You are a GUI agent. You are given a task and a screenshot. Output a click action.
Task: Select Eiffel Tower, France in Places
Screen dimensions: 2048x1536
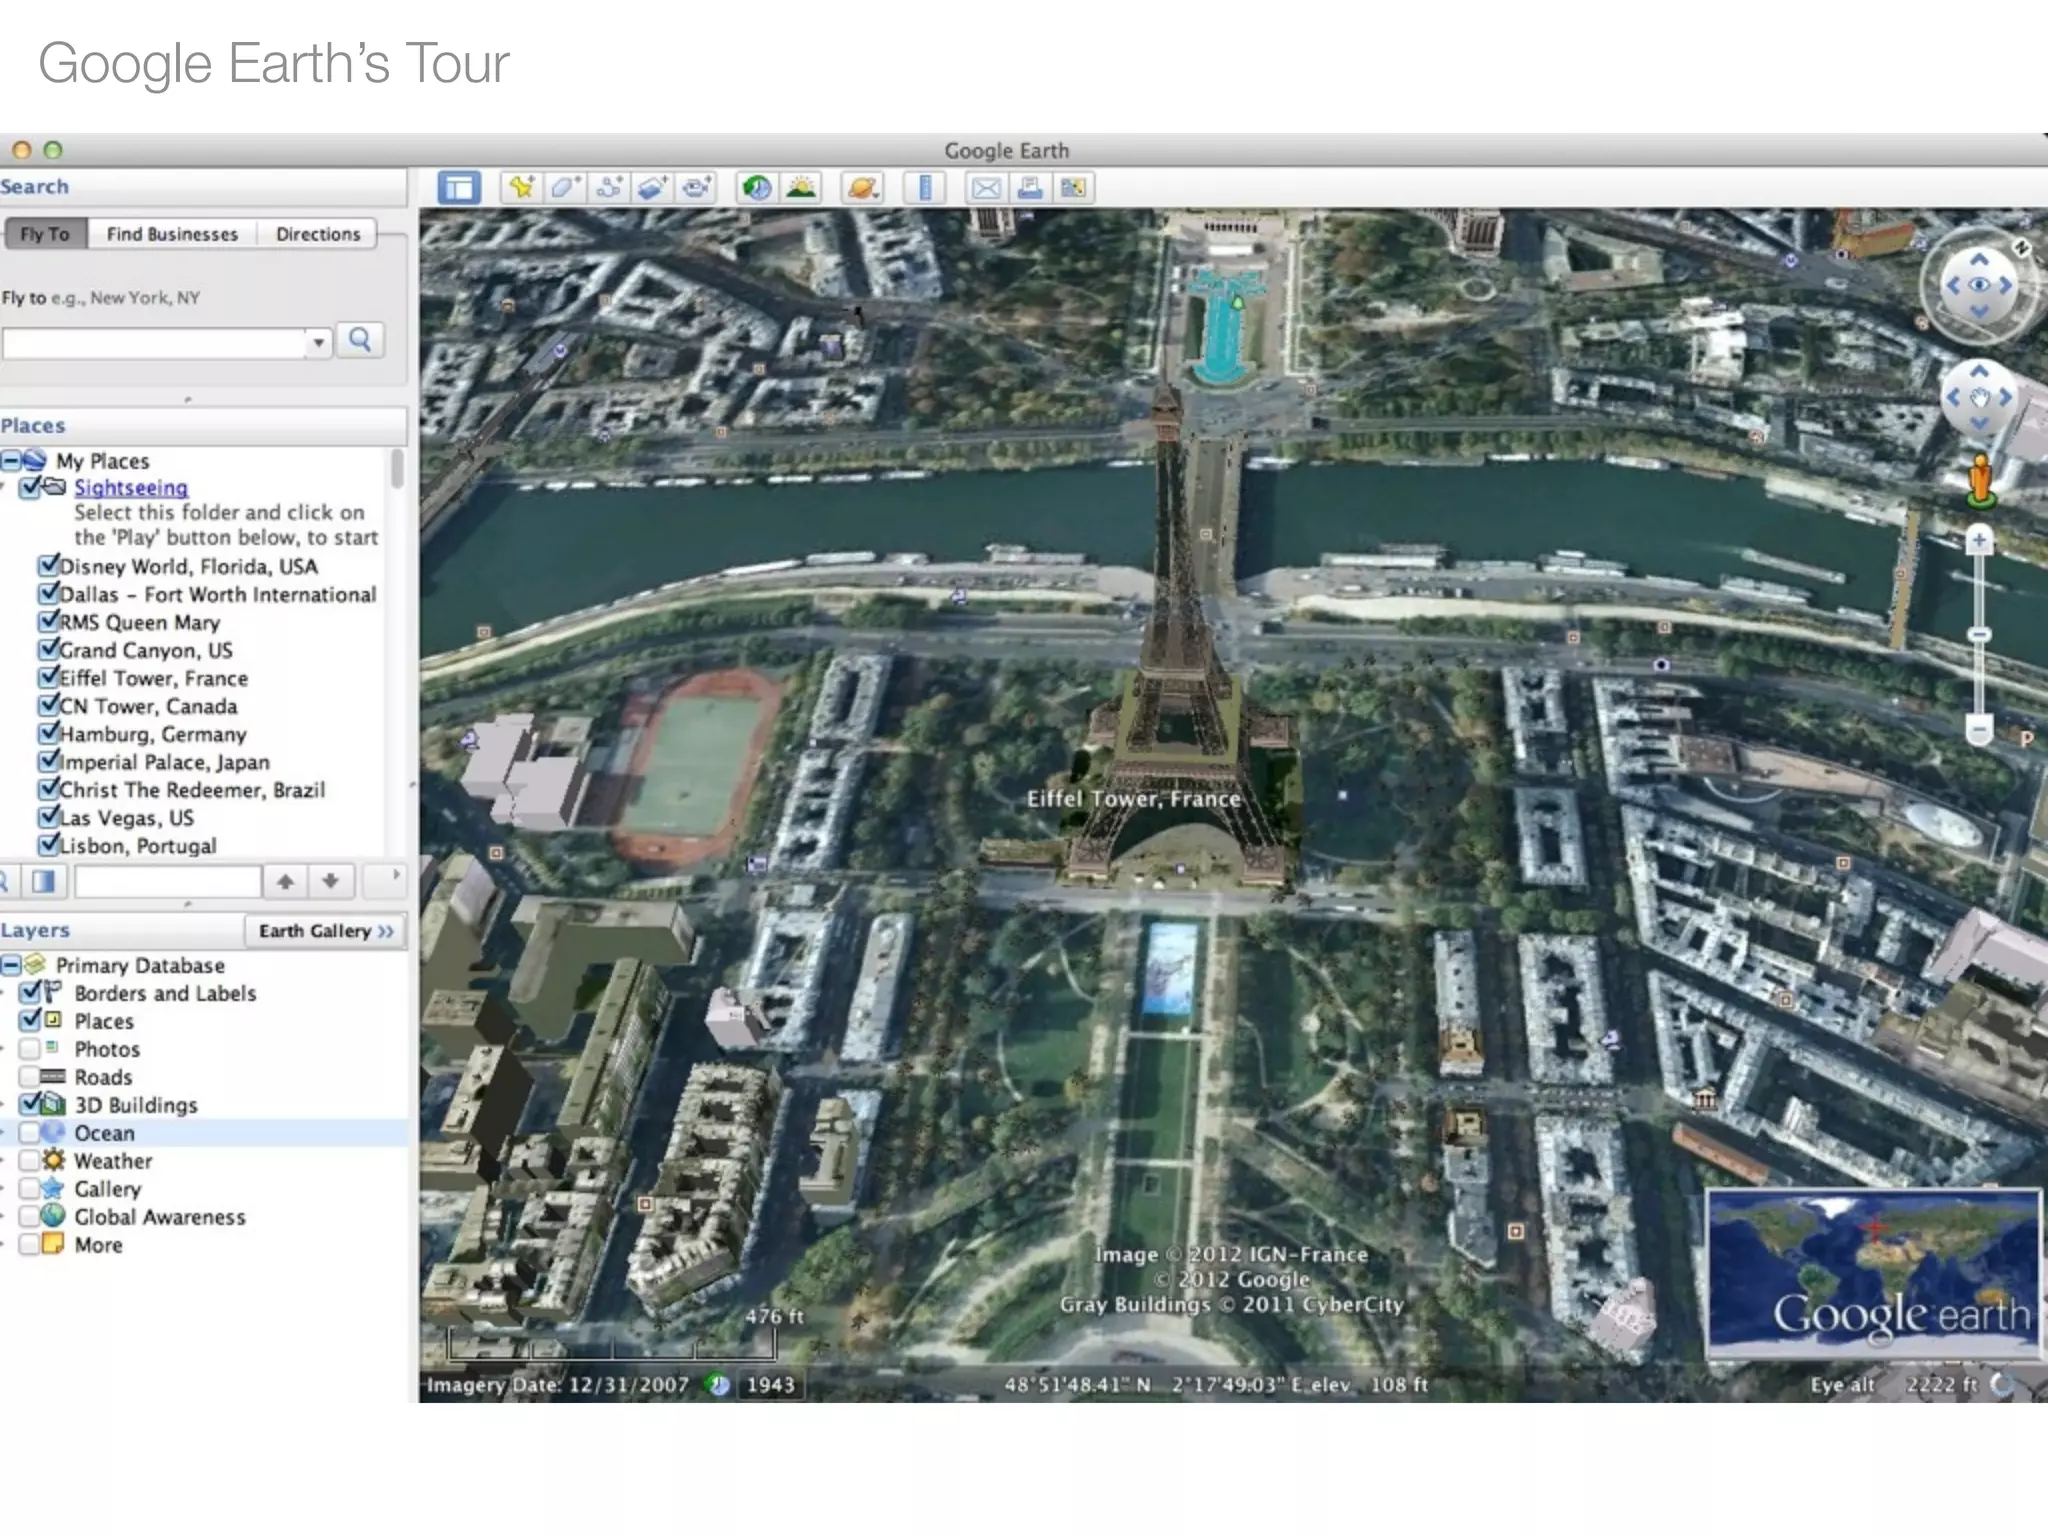(153, 678)
